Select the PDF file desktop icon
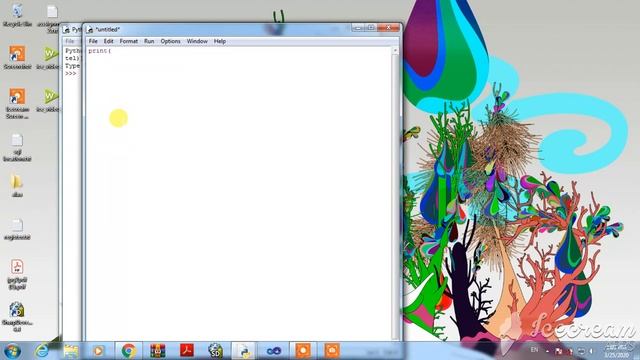The height and width of the screenshot is (360, 640). pyautogui.click(x=17, y=274)
